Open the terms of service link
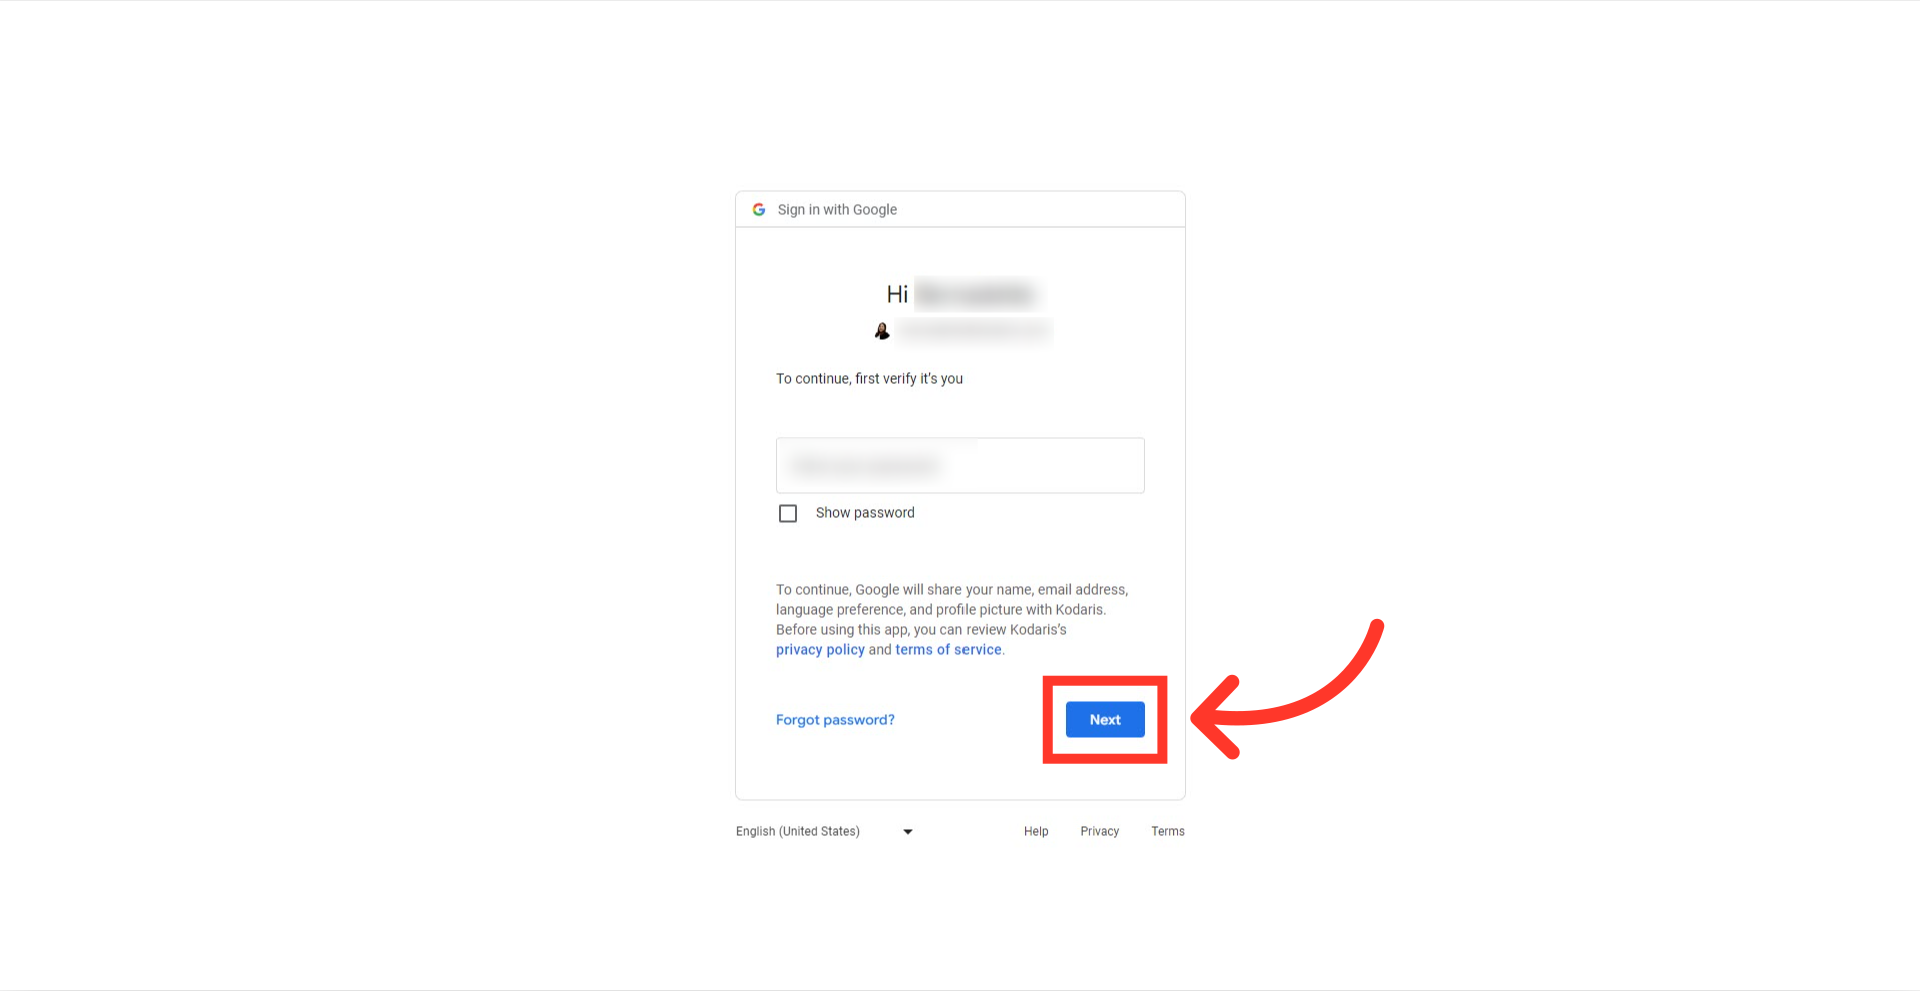Viewport: 1920px width, 991px height. point(948,649)
